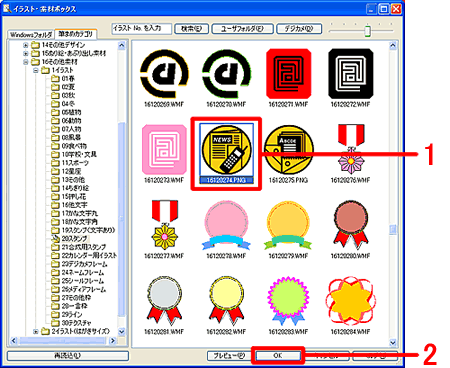Click the 再読込 reload button
The width and height of the screenshot is (450, 368).
point(68,356)
